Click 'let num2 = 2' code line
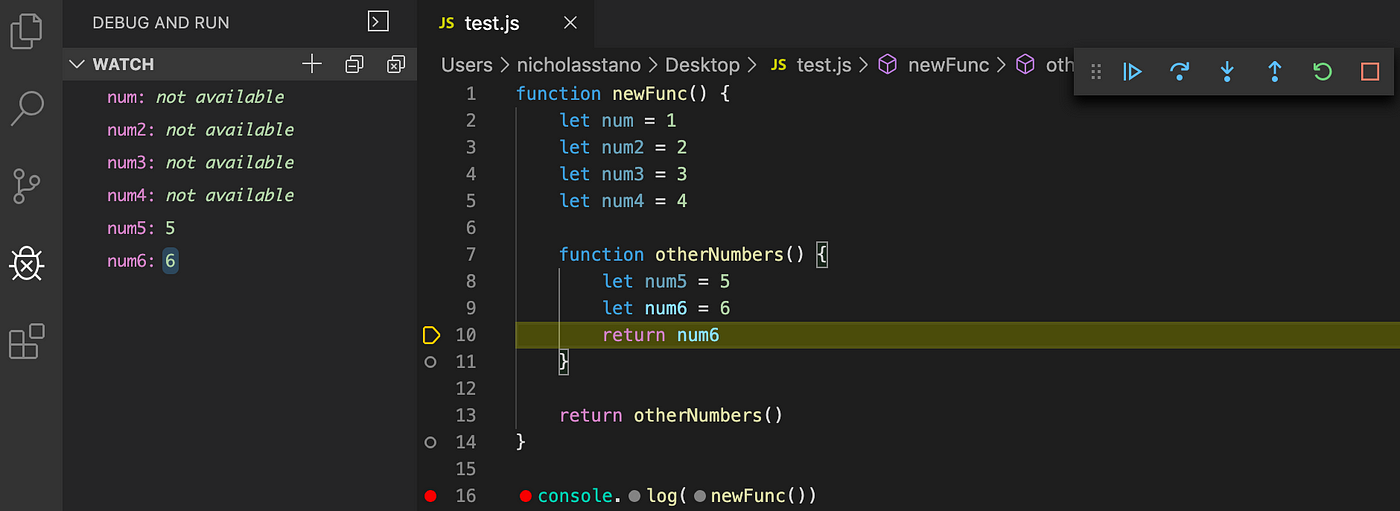Viewport: 1400px width, 511px height. click(623, 148)
